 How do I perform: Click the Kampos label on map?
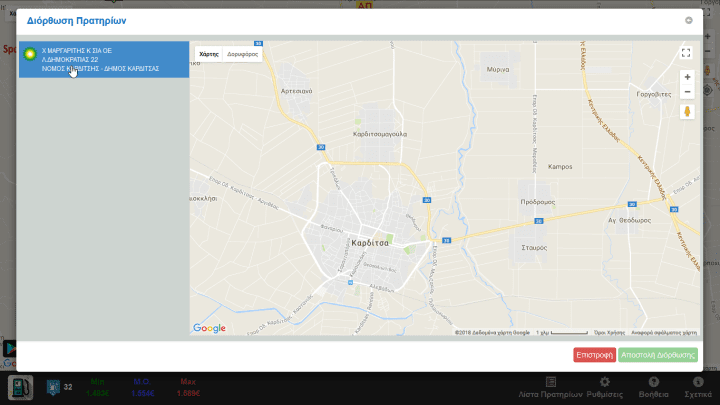click(560, 167)
